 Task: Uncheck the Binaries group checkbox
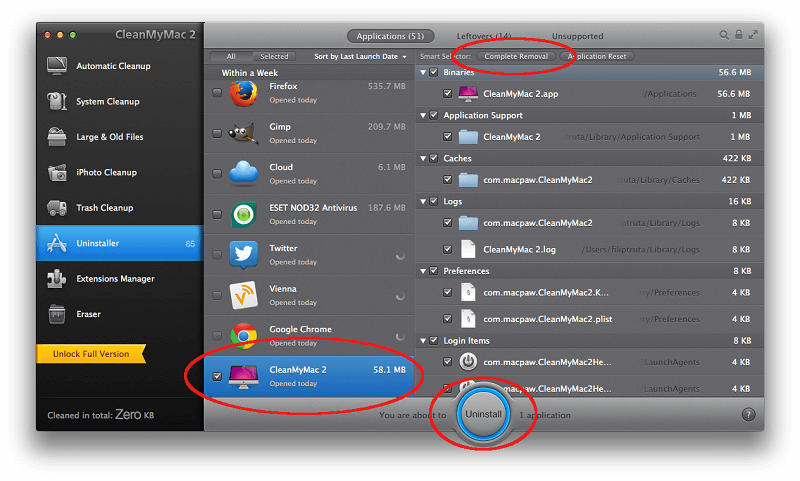434,72
